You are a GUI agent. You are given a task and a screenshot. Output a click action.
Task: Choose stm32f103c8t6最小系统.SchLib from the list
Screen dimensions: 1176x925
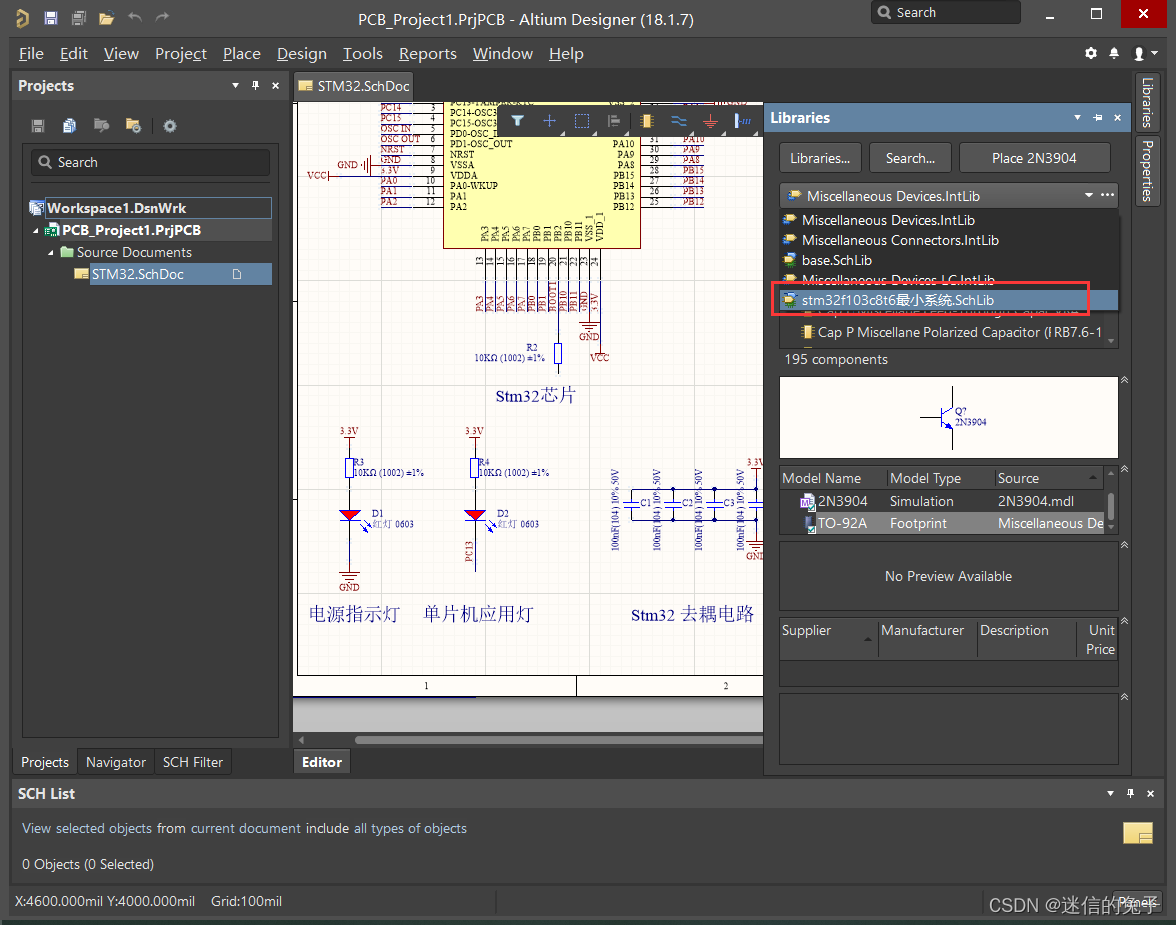(897, 300)
